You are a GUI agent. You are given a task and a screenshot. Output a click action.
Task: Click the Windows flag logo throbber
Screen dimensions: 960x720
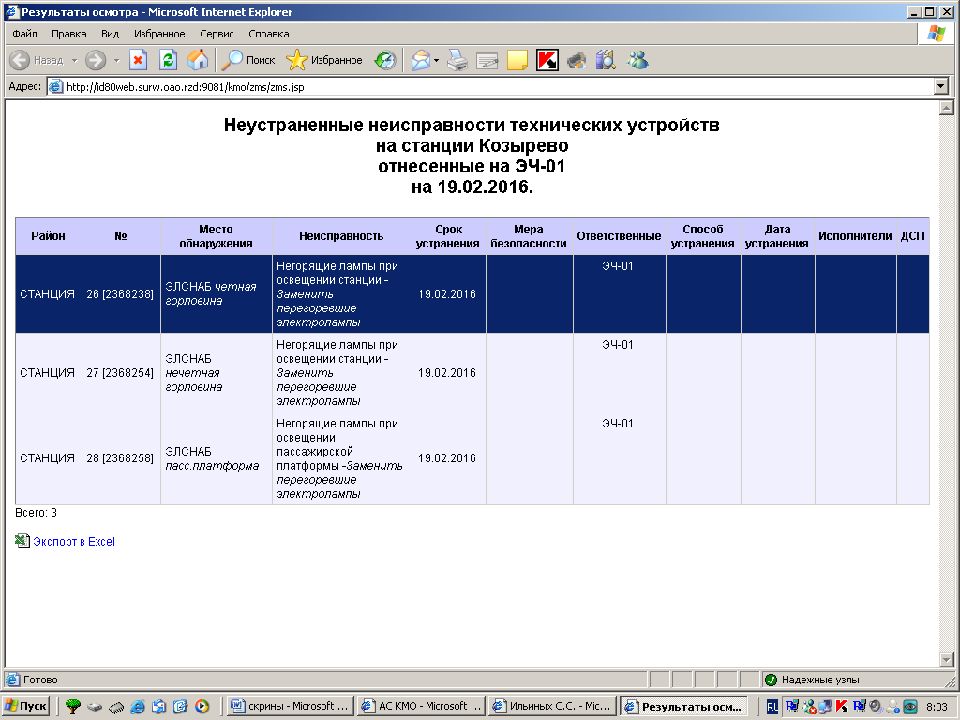(936, 34)
